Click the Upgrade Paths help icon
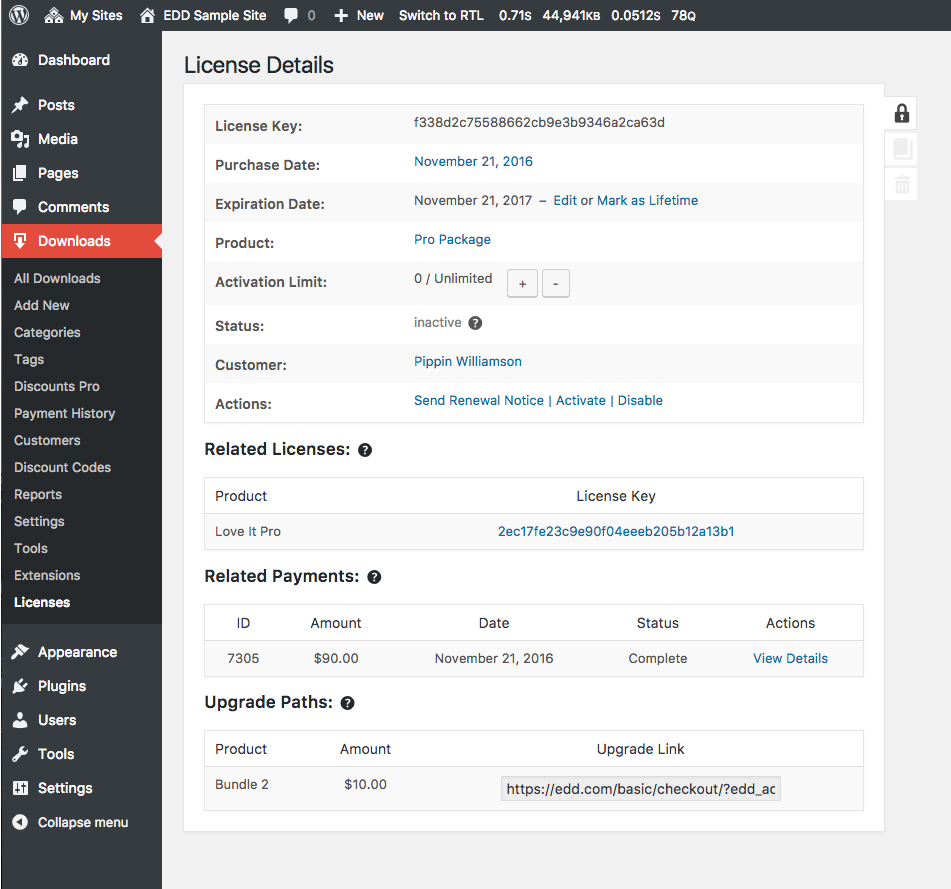Viewport: 951px width, 889px height. click(x=347, y=703)
